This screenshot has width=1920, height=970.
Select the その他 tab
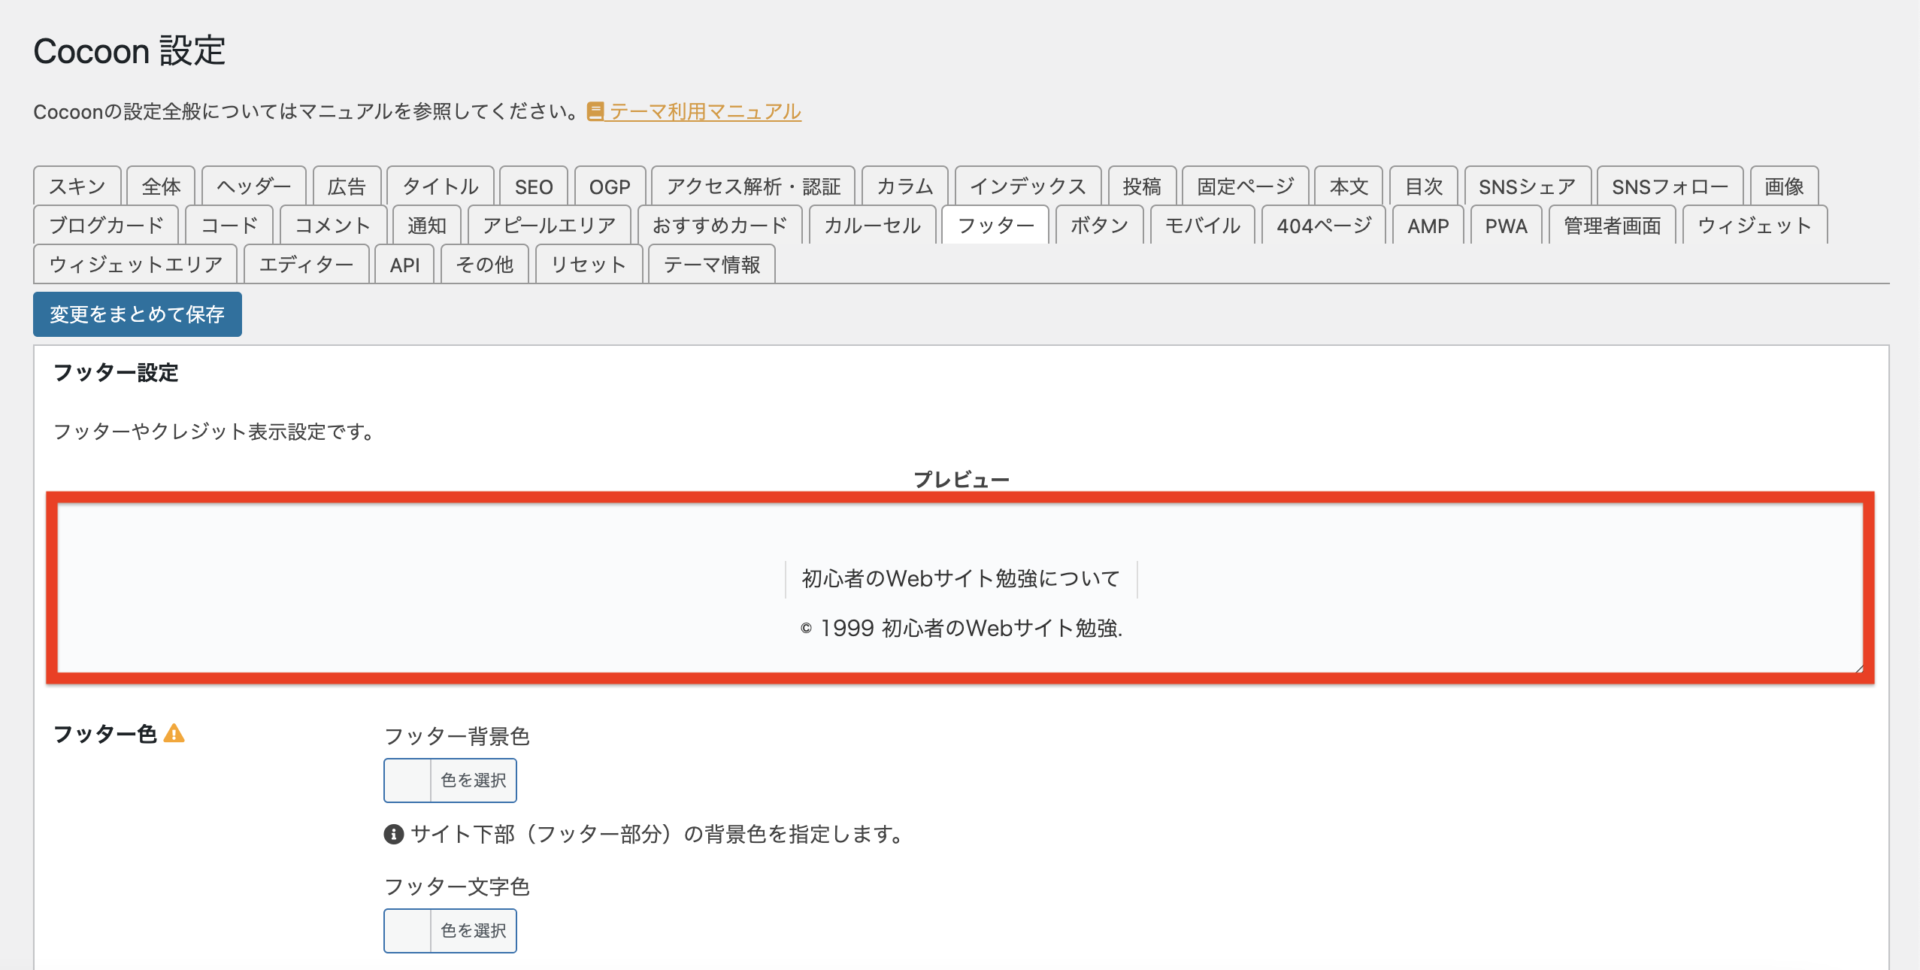pos(485,264)
